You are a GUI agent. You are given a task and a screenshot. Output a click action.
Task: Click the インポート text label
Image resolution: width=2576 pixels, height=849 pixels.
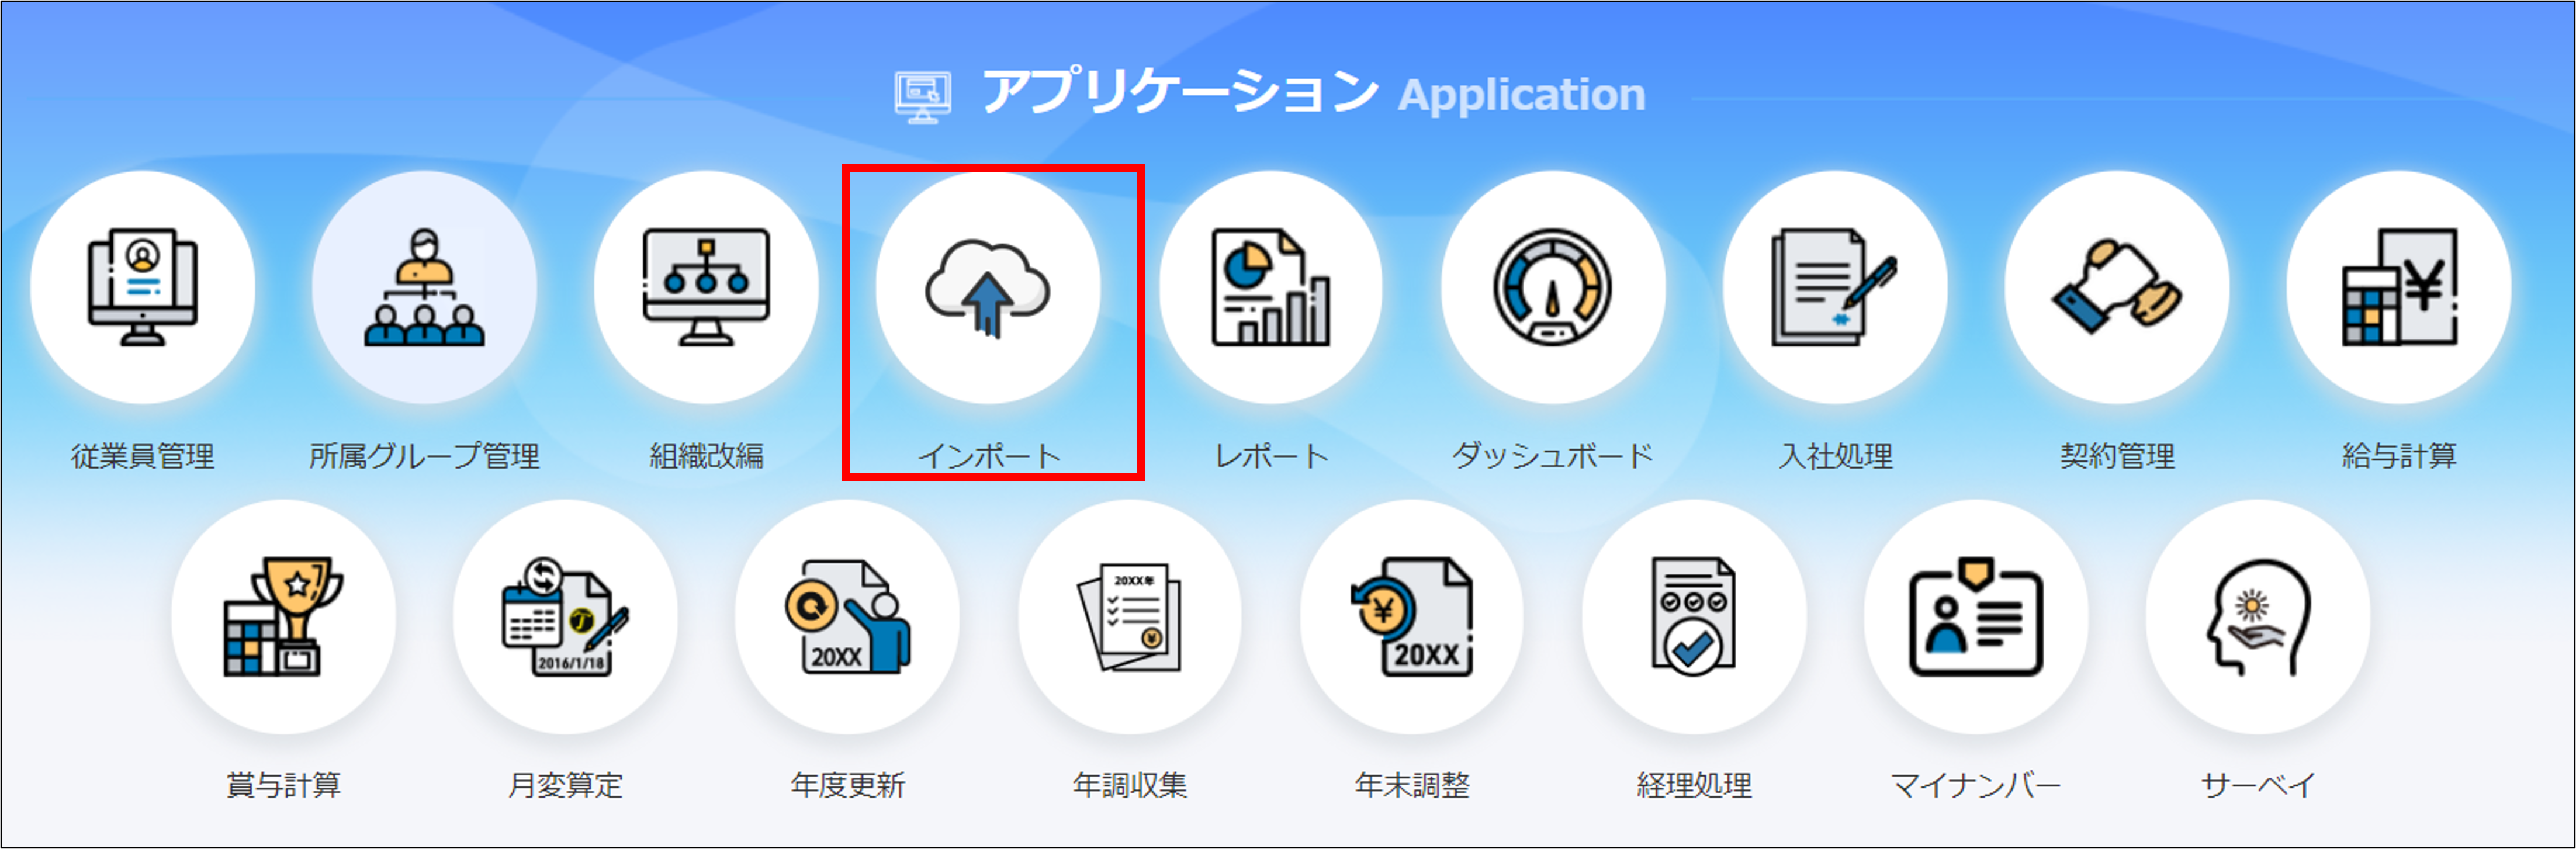pos(989,456)
